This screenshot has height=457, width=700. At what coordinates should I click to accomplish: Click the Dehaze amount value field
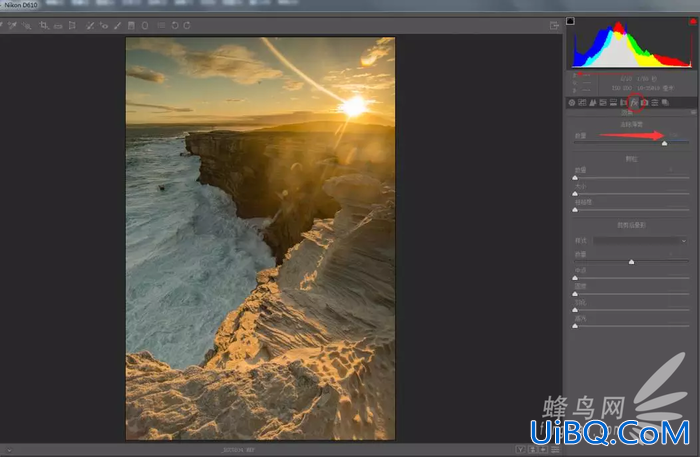[674, 135]
